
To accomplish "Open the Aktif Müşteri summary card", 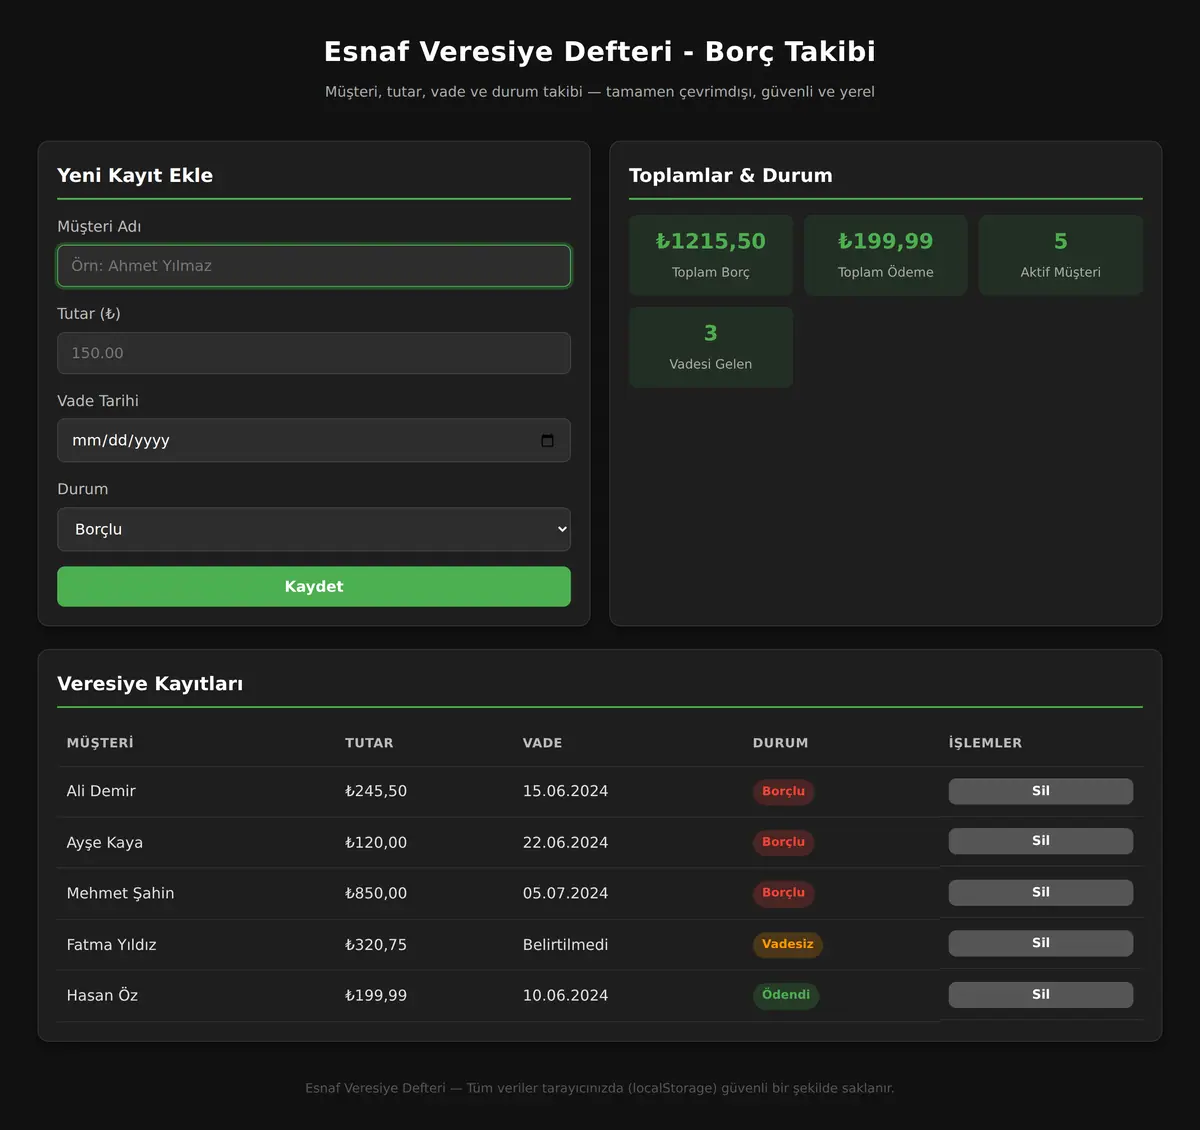I will [1060, 255].
